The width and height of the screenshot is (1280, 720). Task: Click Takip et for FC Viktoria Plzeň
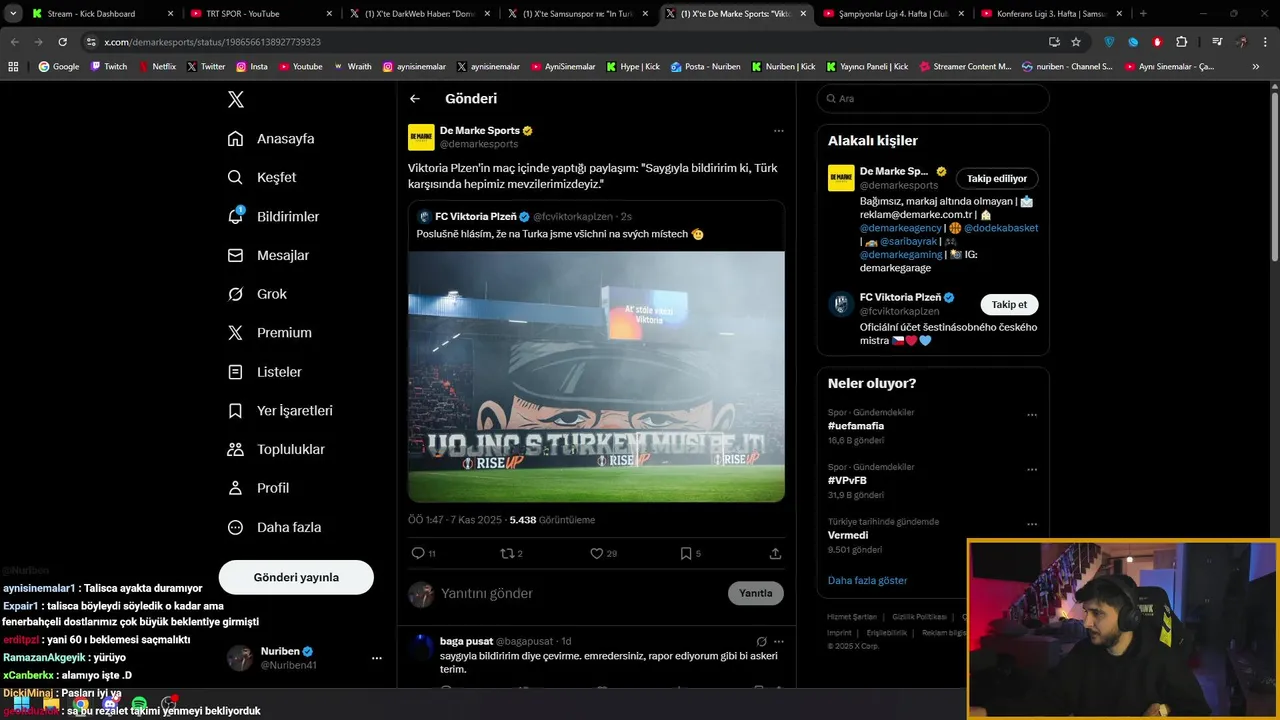(x=1009, y=304)
